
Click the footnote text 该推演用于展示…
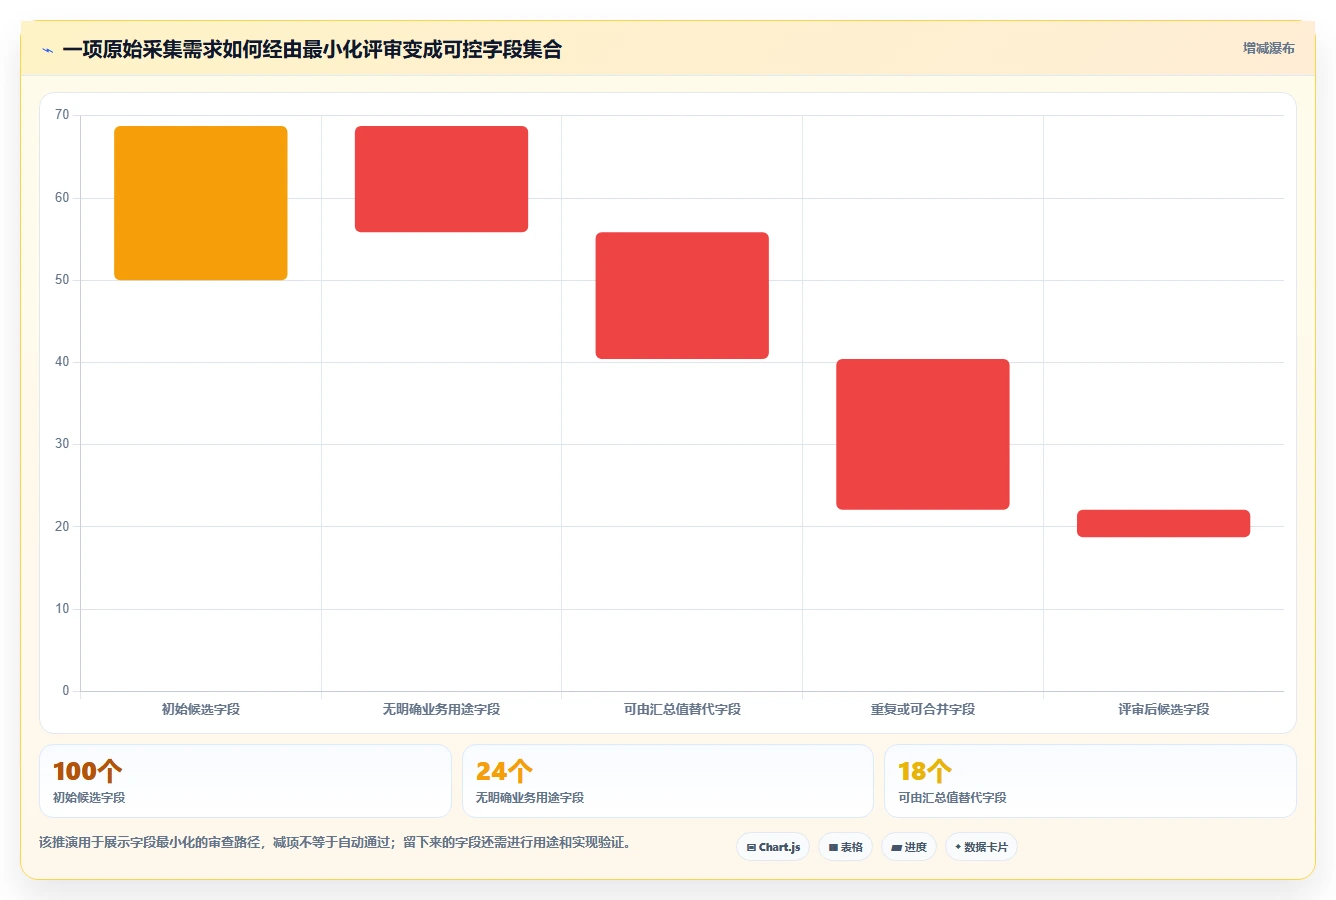pyautogui.click(x=335, y=842)
